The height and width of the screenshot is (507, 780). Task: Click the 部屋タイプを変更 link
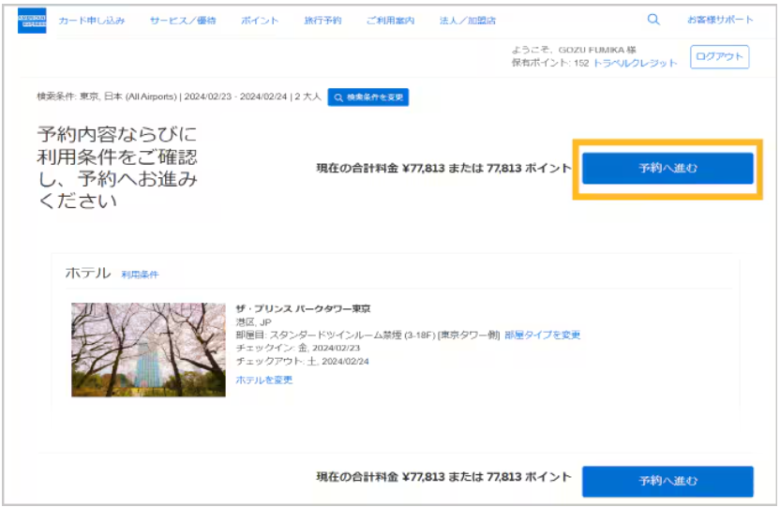pos(542,335)
